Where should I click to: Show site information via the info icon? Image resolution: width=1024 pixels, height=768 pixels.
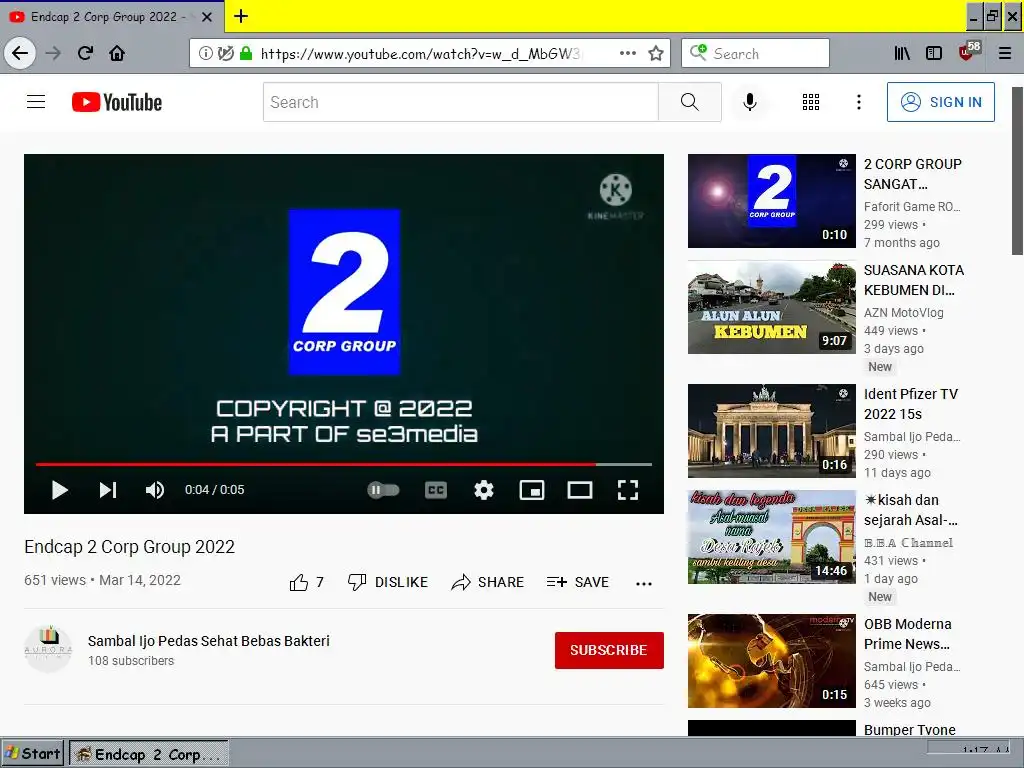tap(205, 53)
